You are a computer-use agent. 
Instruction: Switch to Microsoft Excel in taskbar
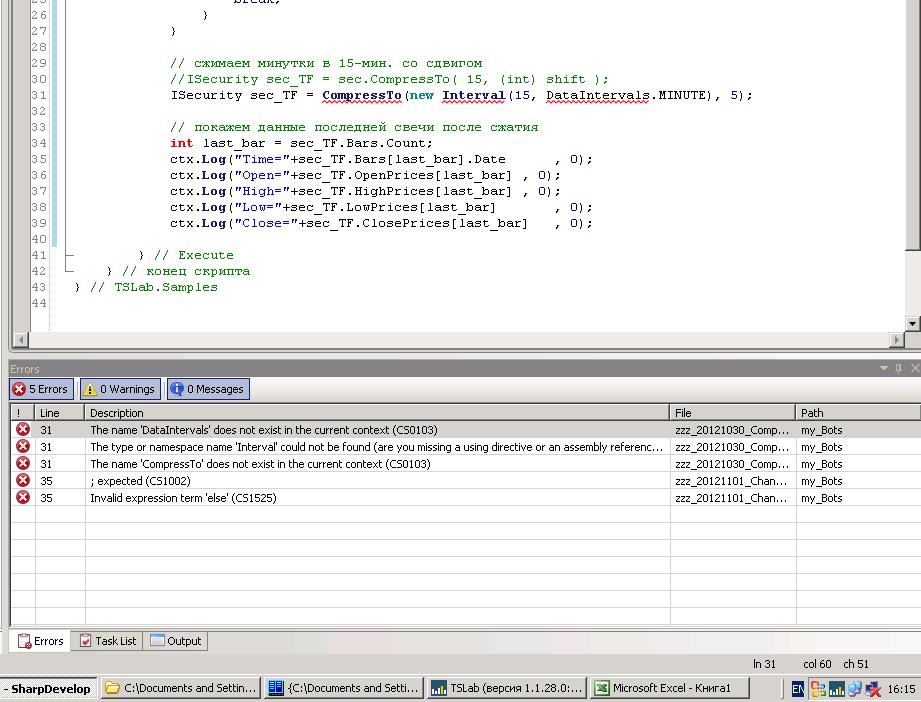[x=669, y=688]
